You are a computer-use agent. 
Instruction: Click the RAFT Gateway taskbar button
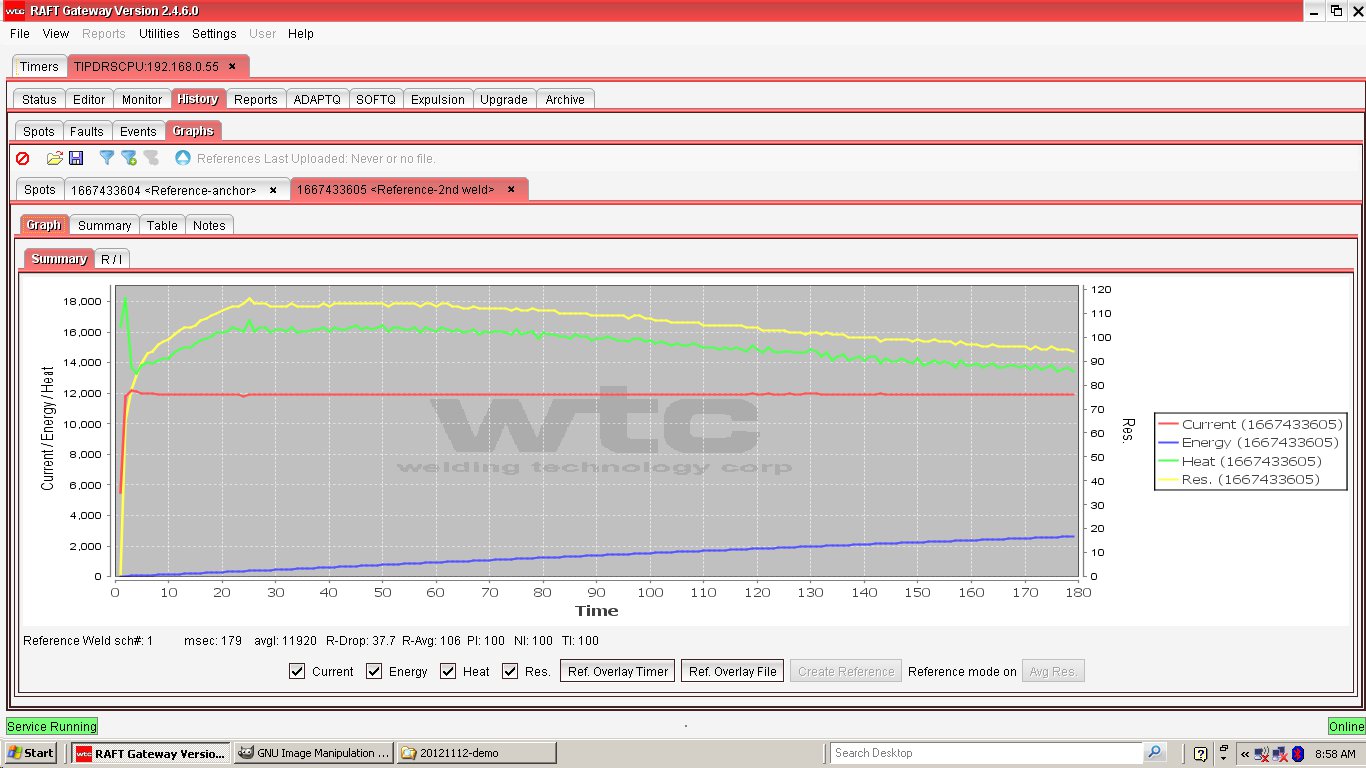[x=151, y=753]
